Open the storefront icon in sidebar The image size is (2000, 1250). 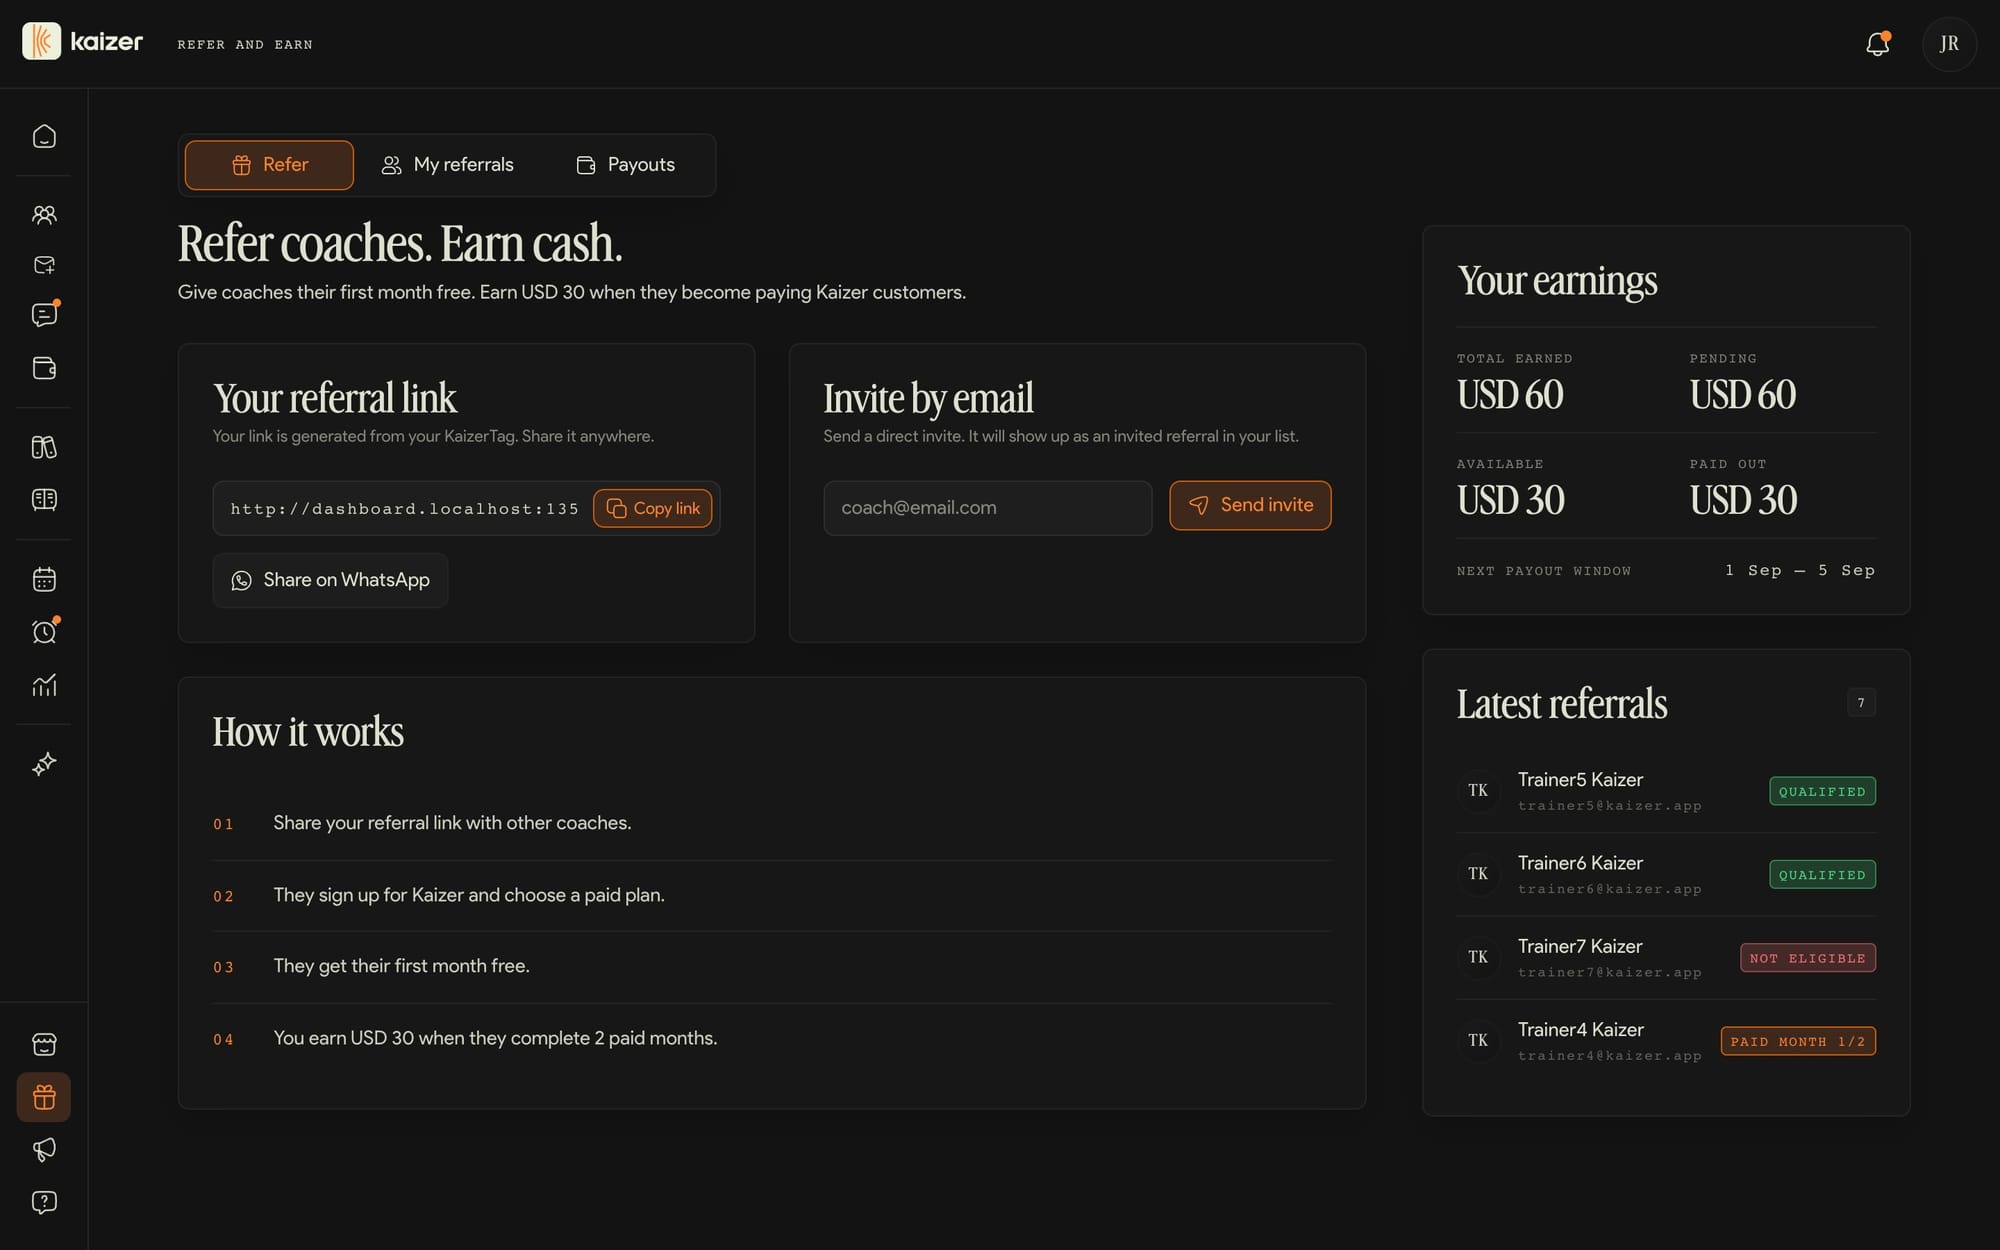pos(44,1045)
